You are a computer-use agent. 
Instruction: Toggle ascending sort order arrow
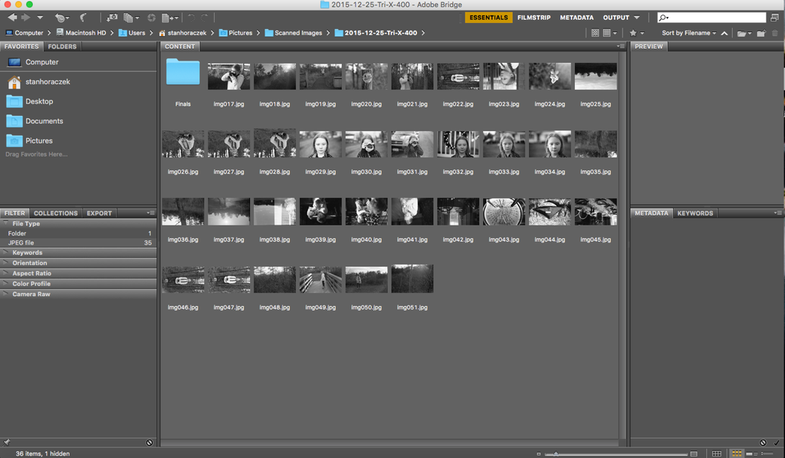725,33
